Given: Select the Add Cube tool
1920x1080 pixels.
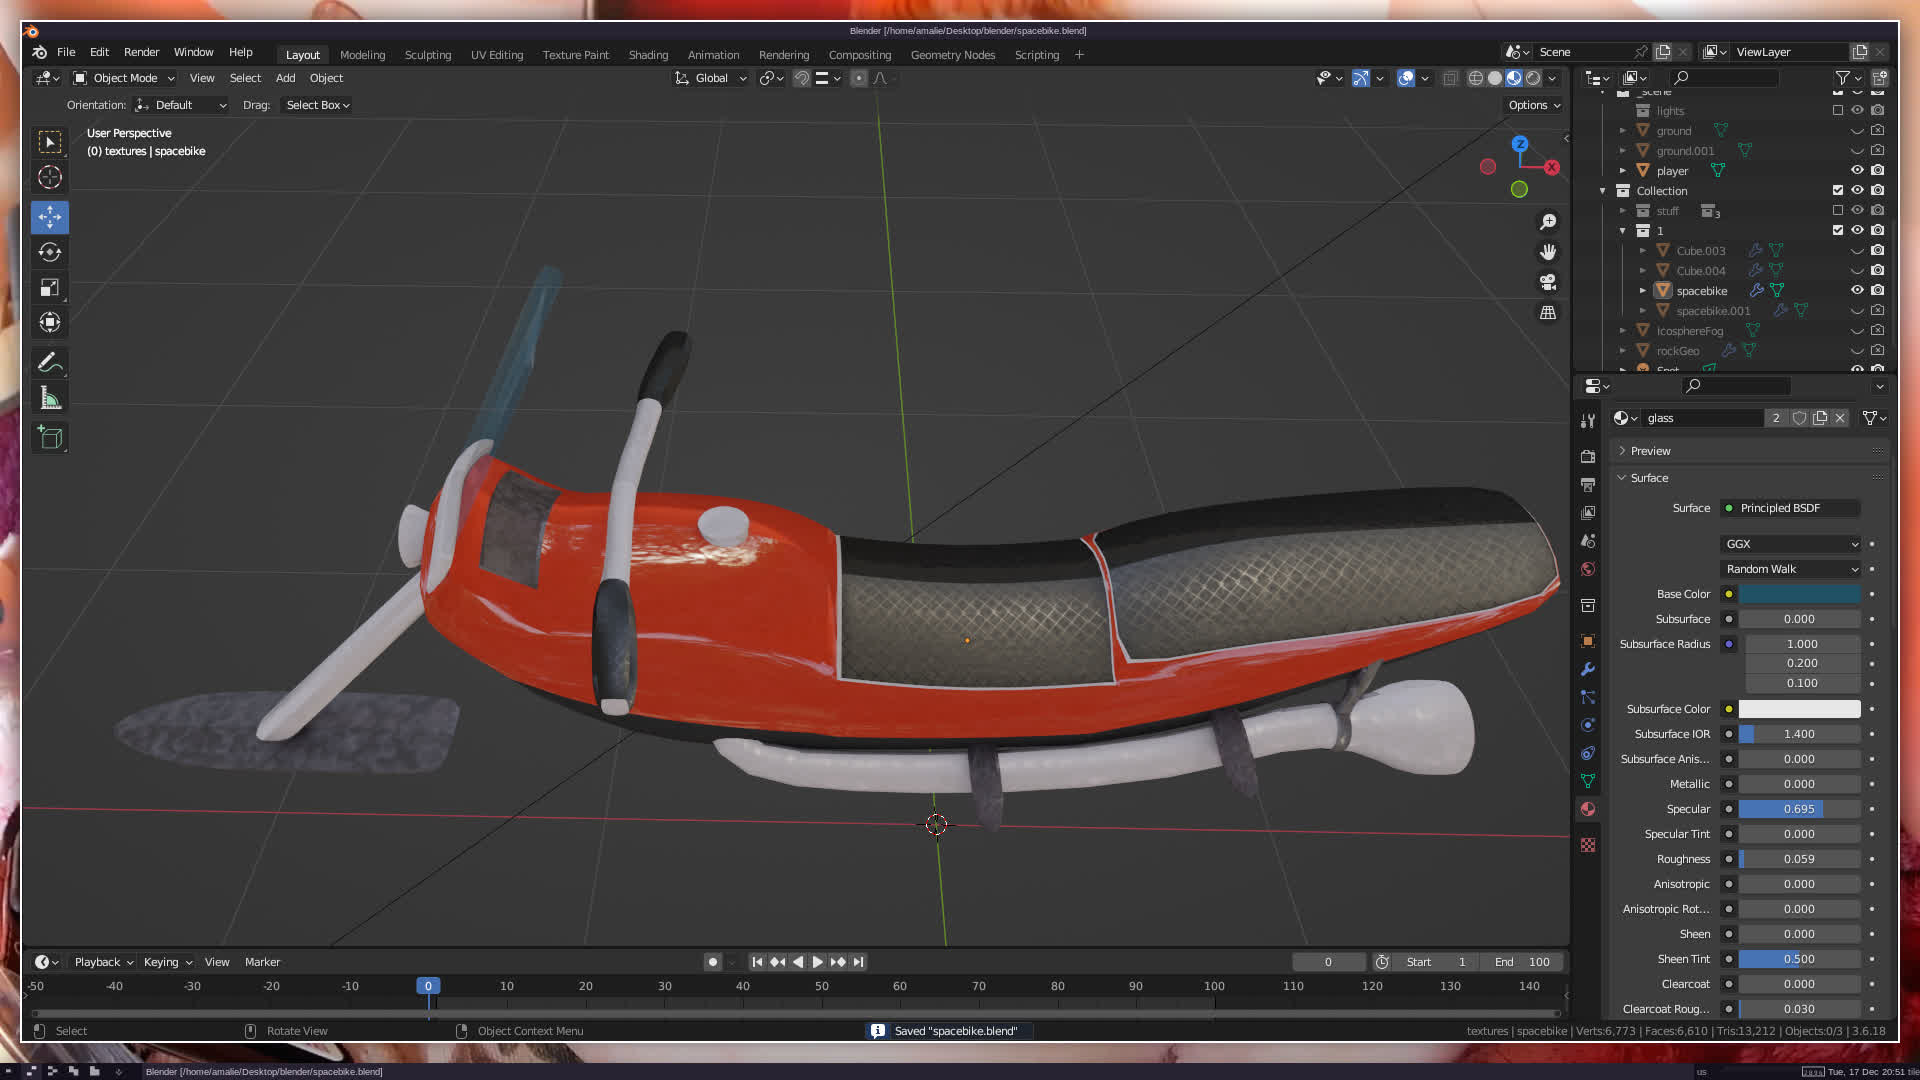Looking at the screenshot, I should coord(50,437).
